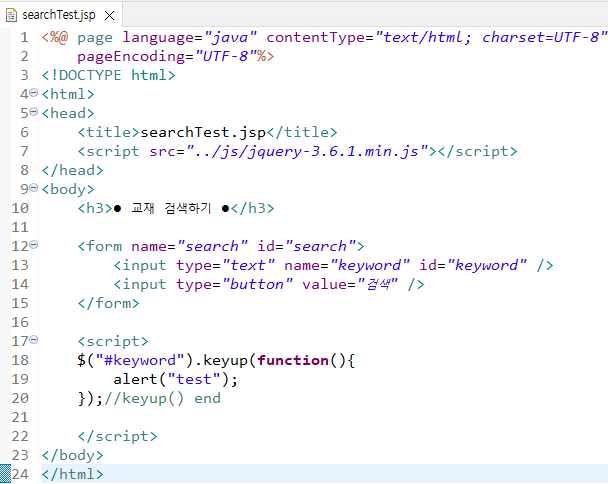
Task: Click the closing body tag on line 23
Action: (73, 455)
